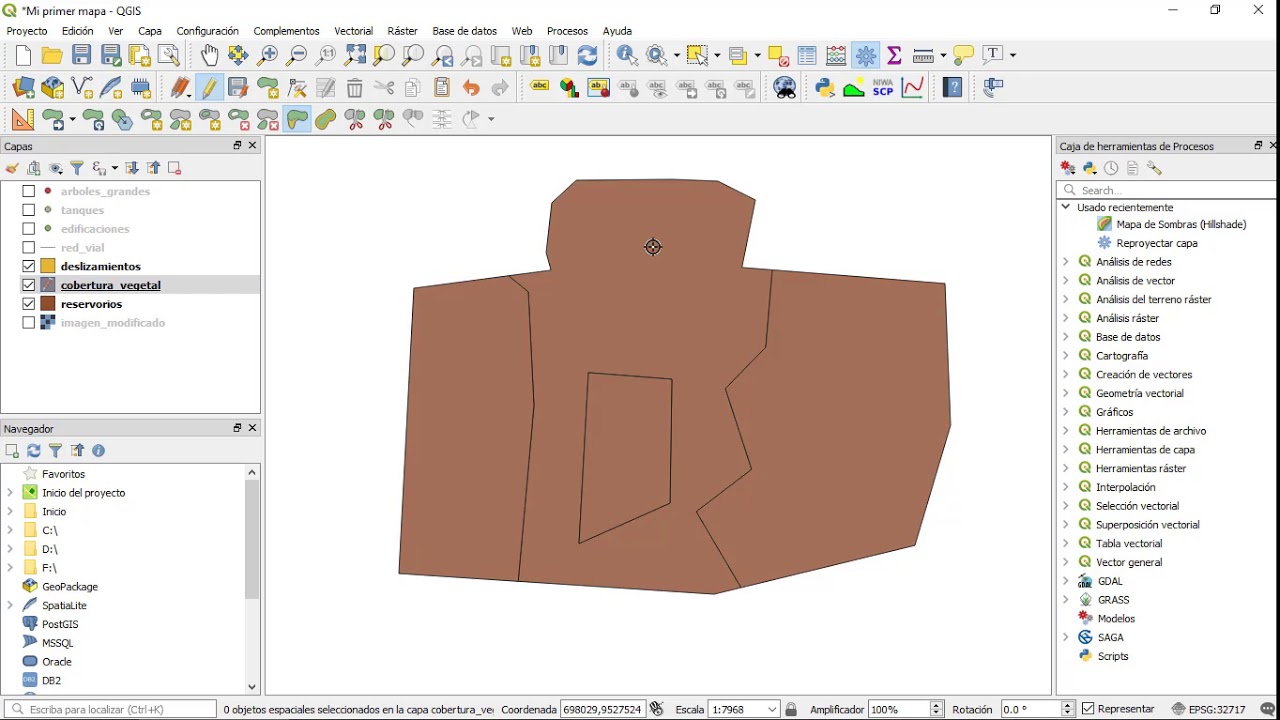Save the project with the floppy disk icon
The width and height of the screenshot is (1280, 720).
point(82,56)
